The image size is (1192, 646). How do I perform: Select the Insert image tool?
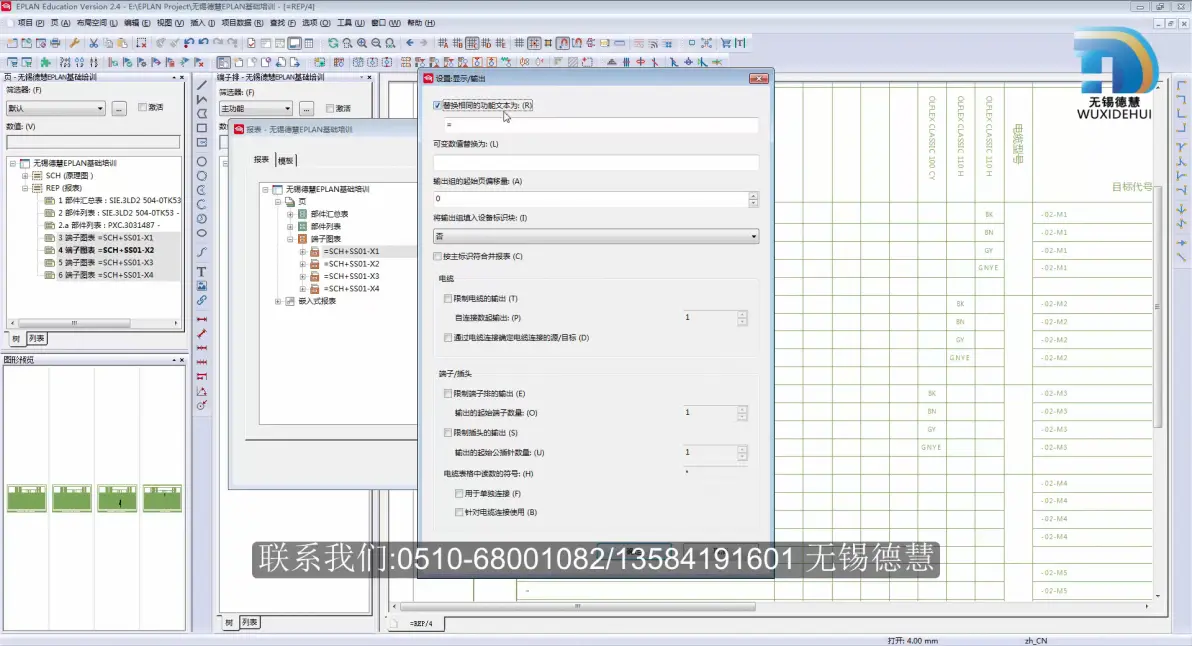(201, 286)
